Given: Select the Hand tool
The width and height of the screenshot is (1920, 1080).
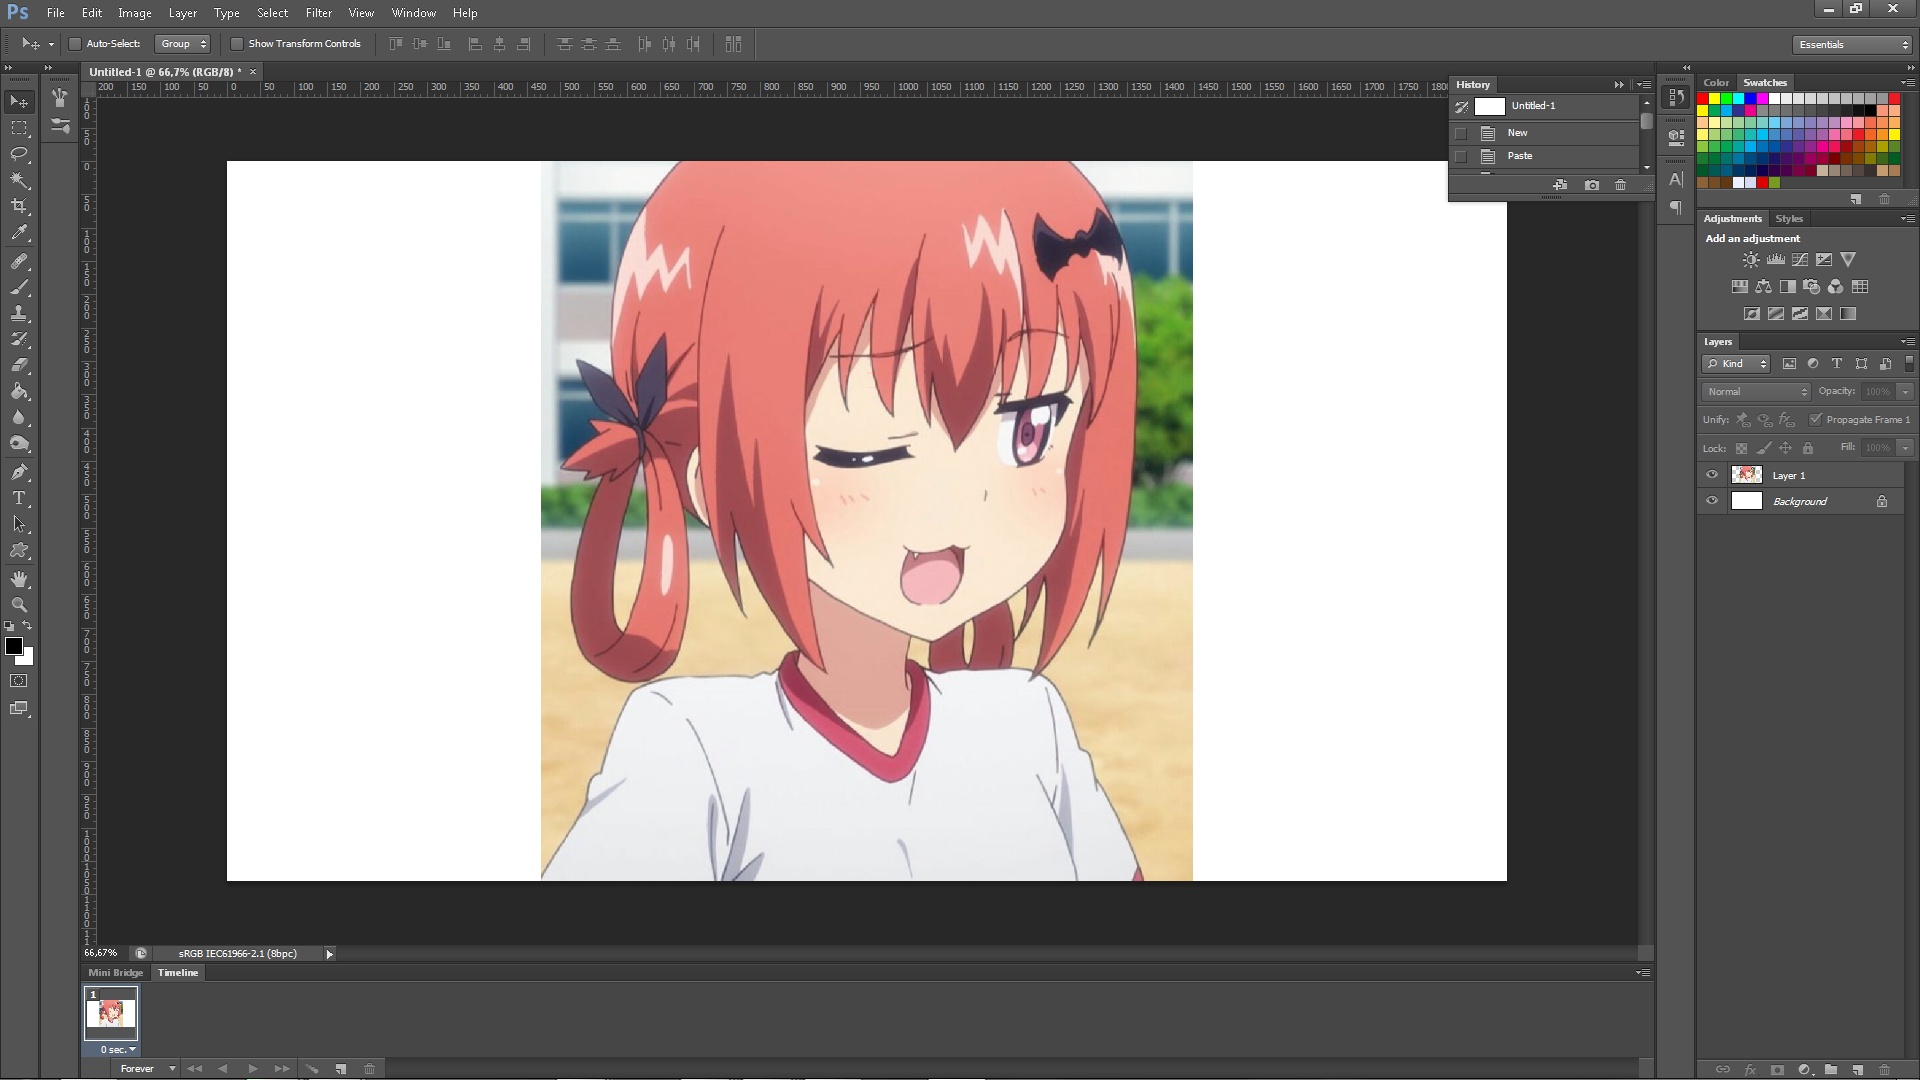Looking at the screenshot, I should coord(19,579).
